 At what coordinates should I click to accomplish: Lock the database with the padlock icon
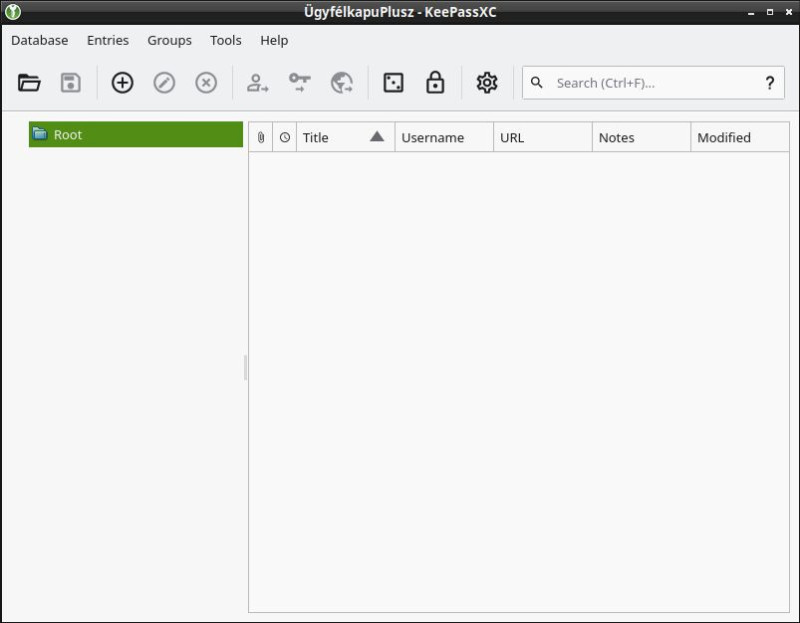pyautogui.click(x=435, y=83)
